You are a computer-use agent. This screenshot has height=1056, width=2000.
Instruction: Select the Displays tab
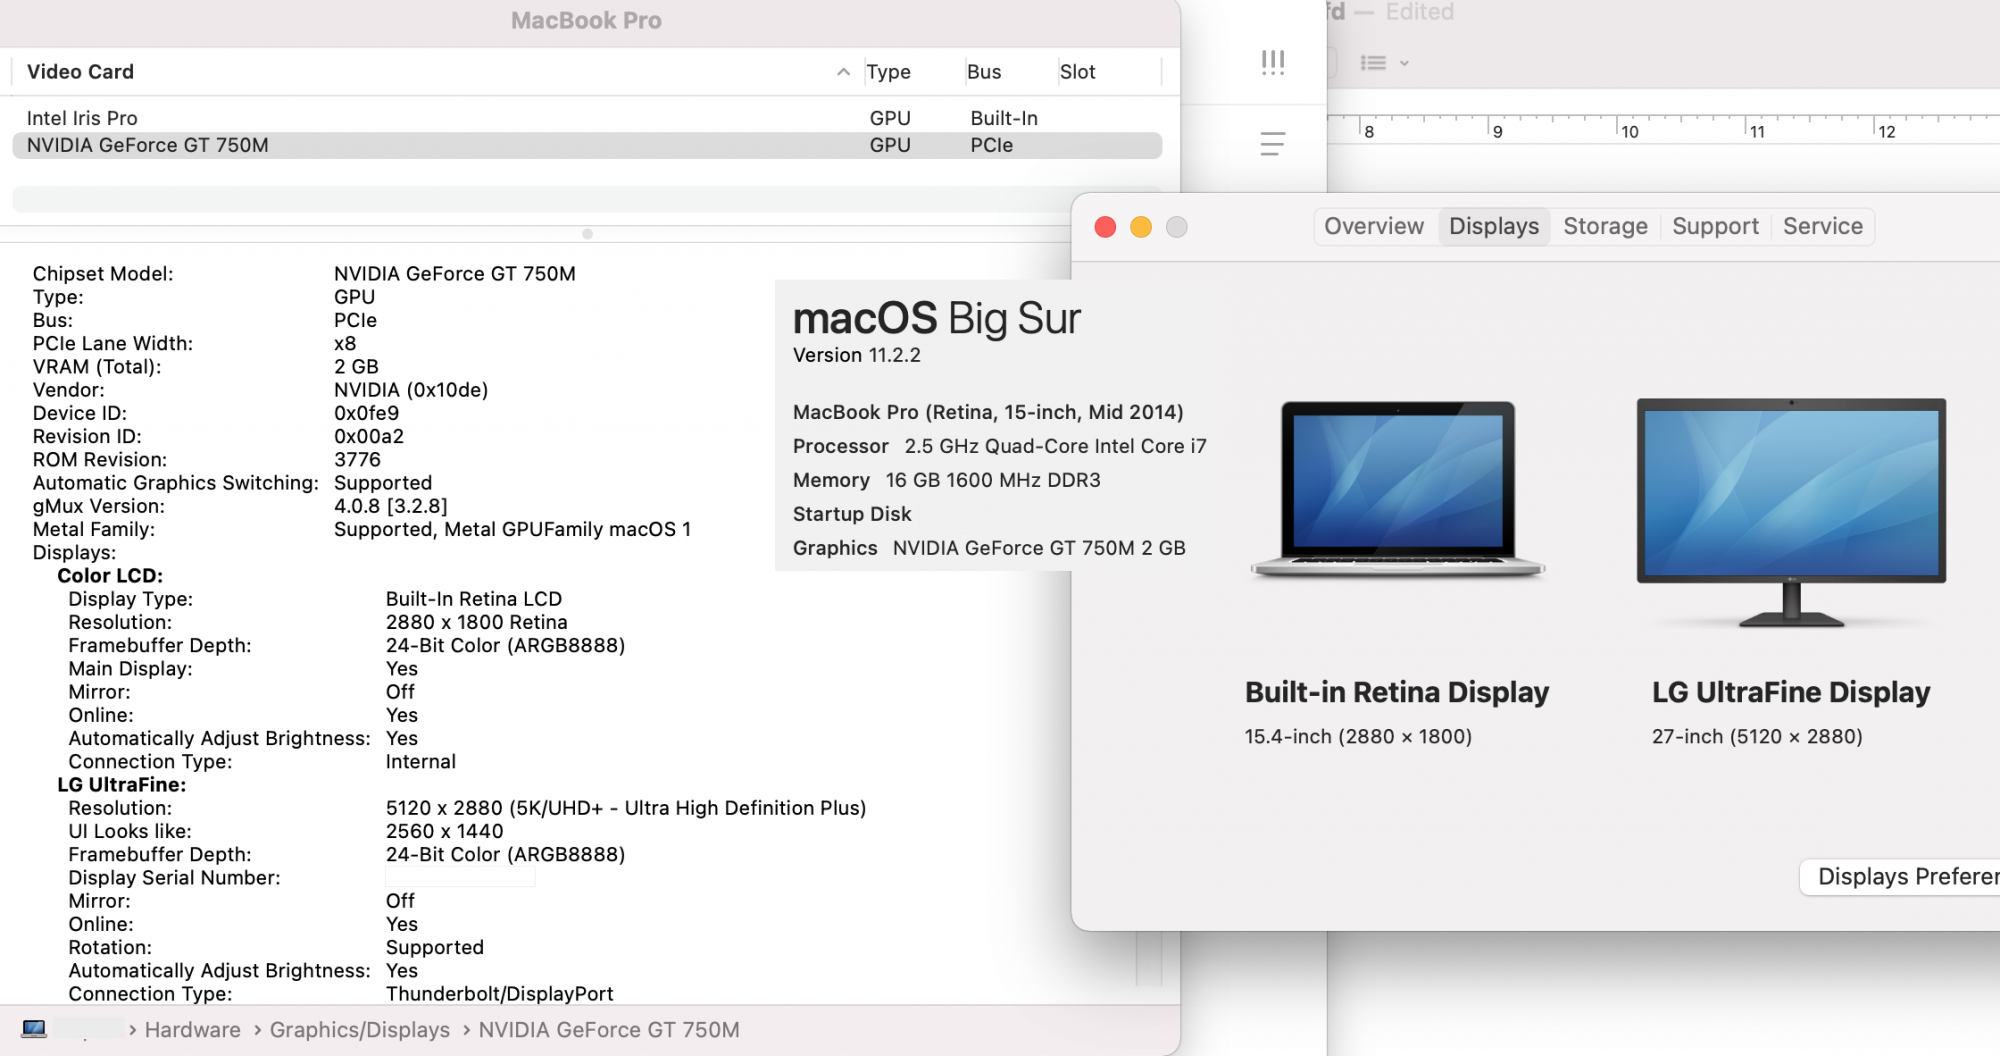pyautogui.click(x=1494, y=226)
